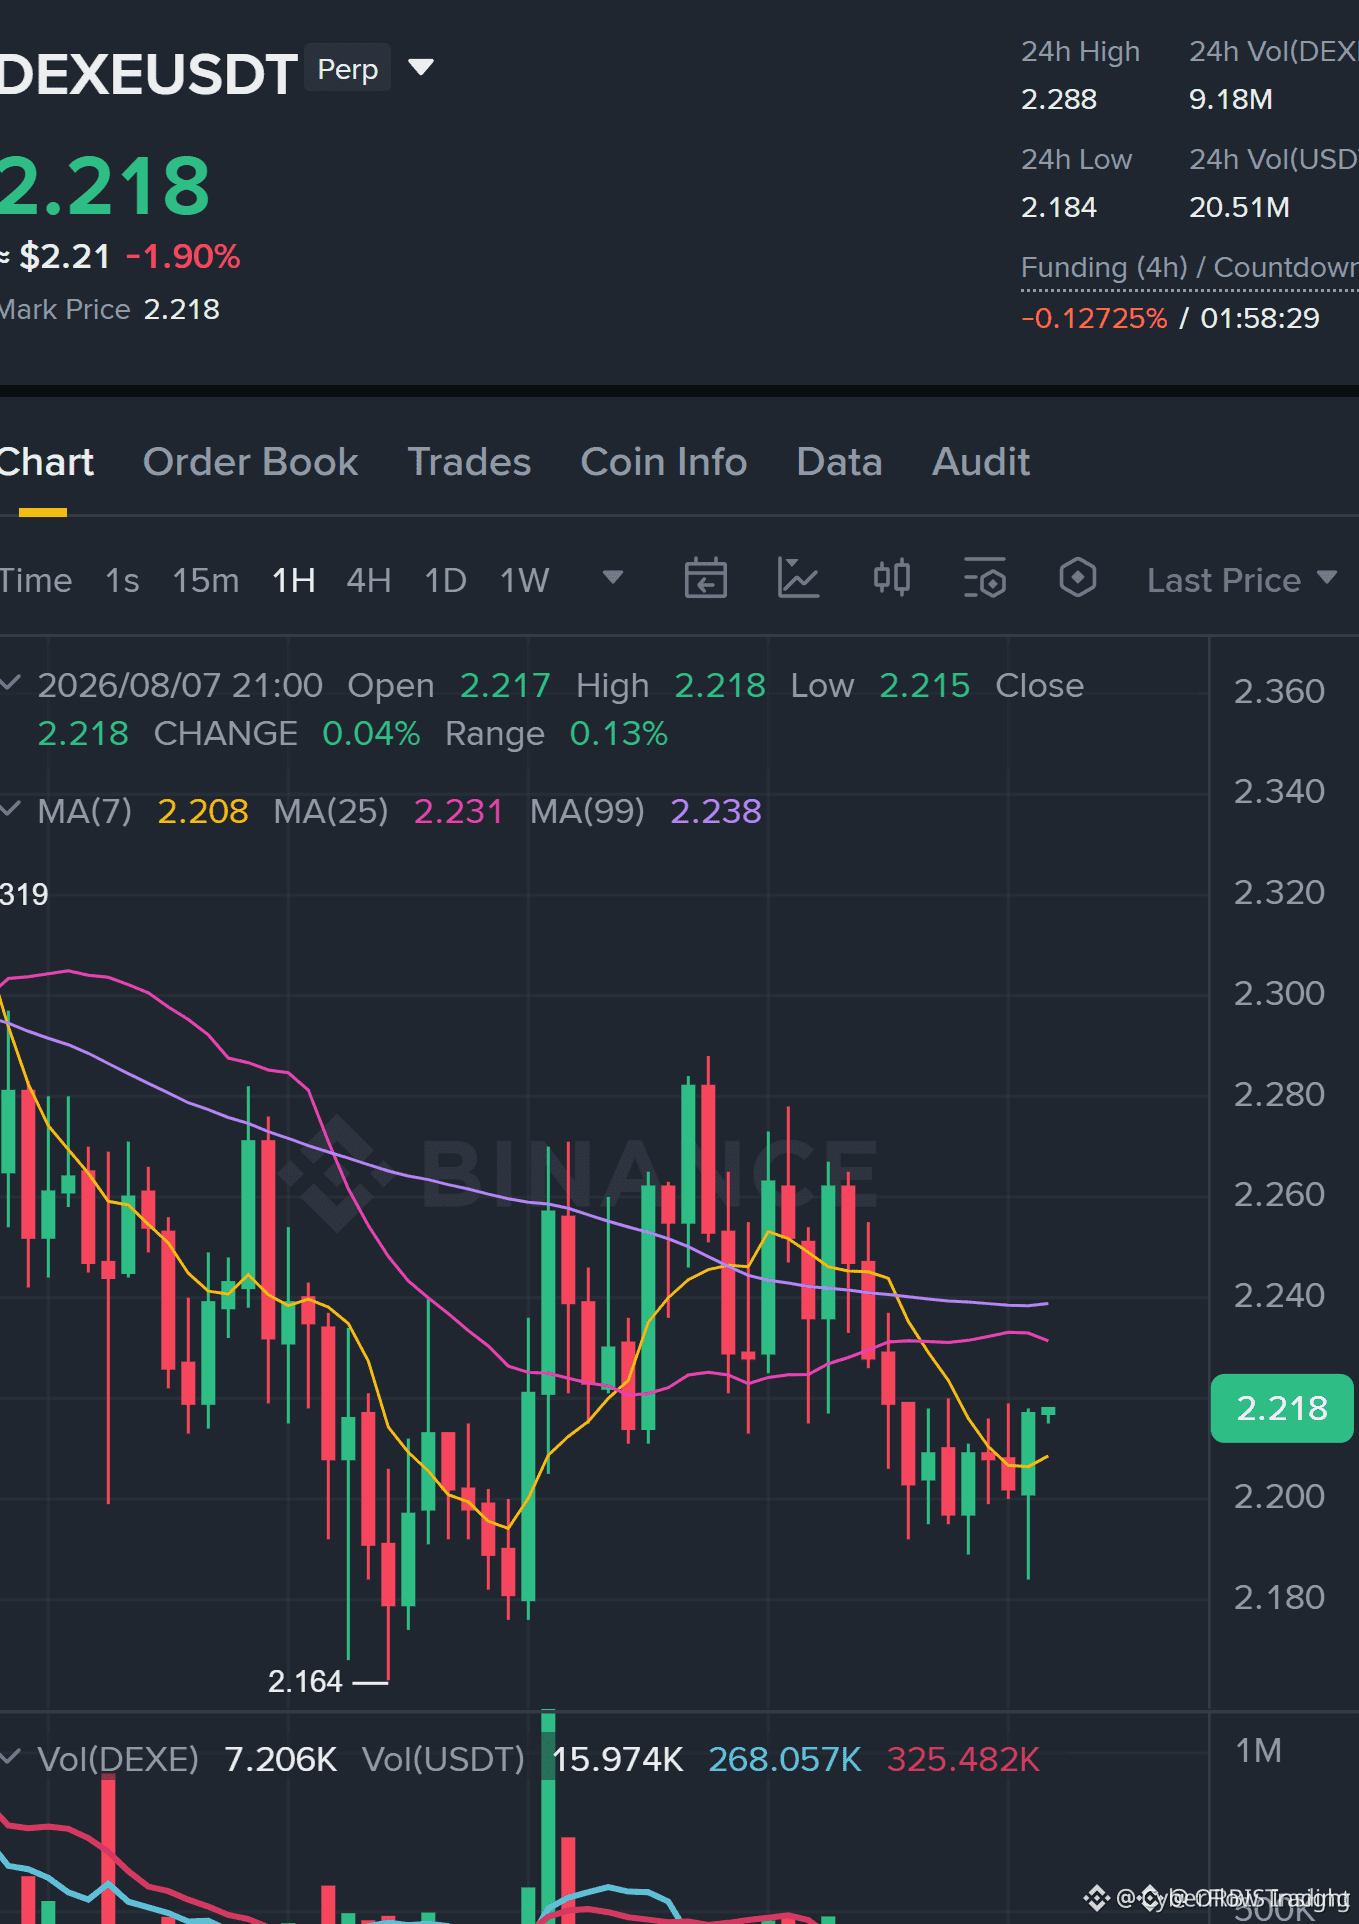Open chart display settings list icon
The width and height of the screenshot is (1359, 1924).
click(x=984, y=578)
